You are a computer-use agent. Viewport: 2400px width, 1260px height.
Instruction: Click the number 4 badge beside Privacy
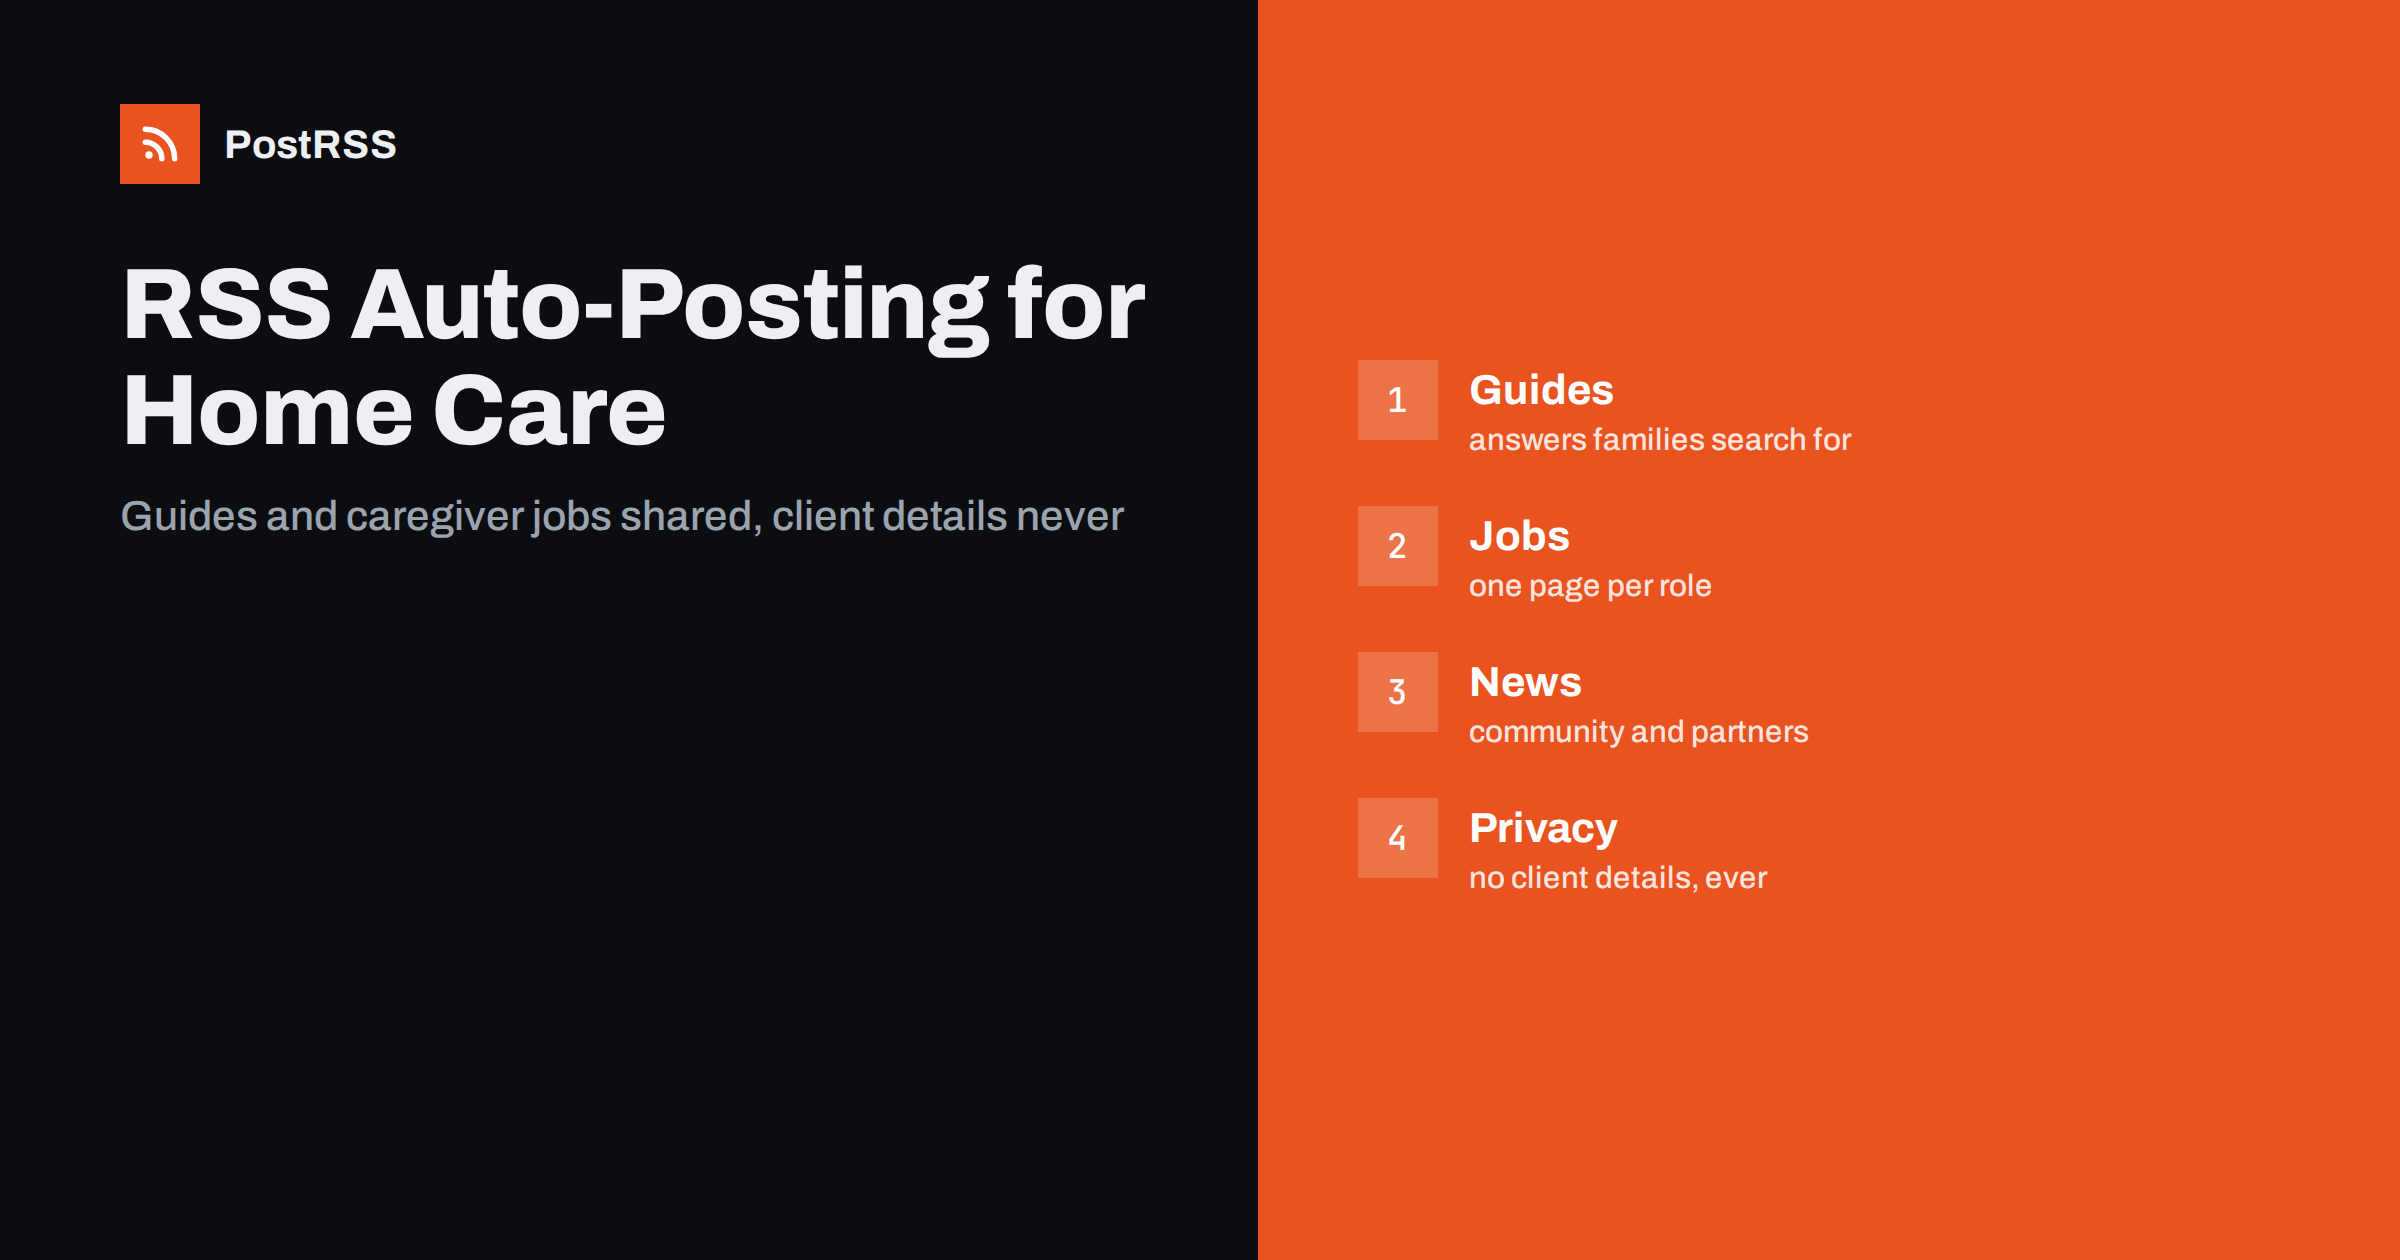point(1398,838)
